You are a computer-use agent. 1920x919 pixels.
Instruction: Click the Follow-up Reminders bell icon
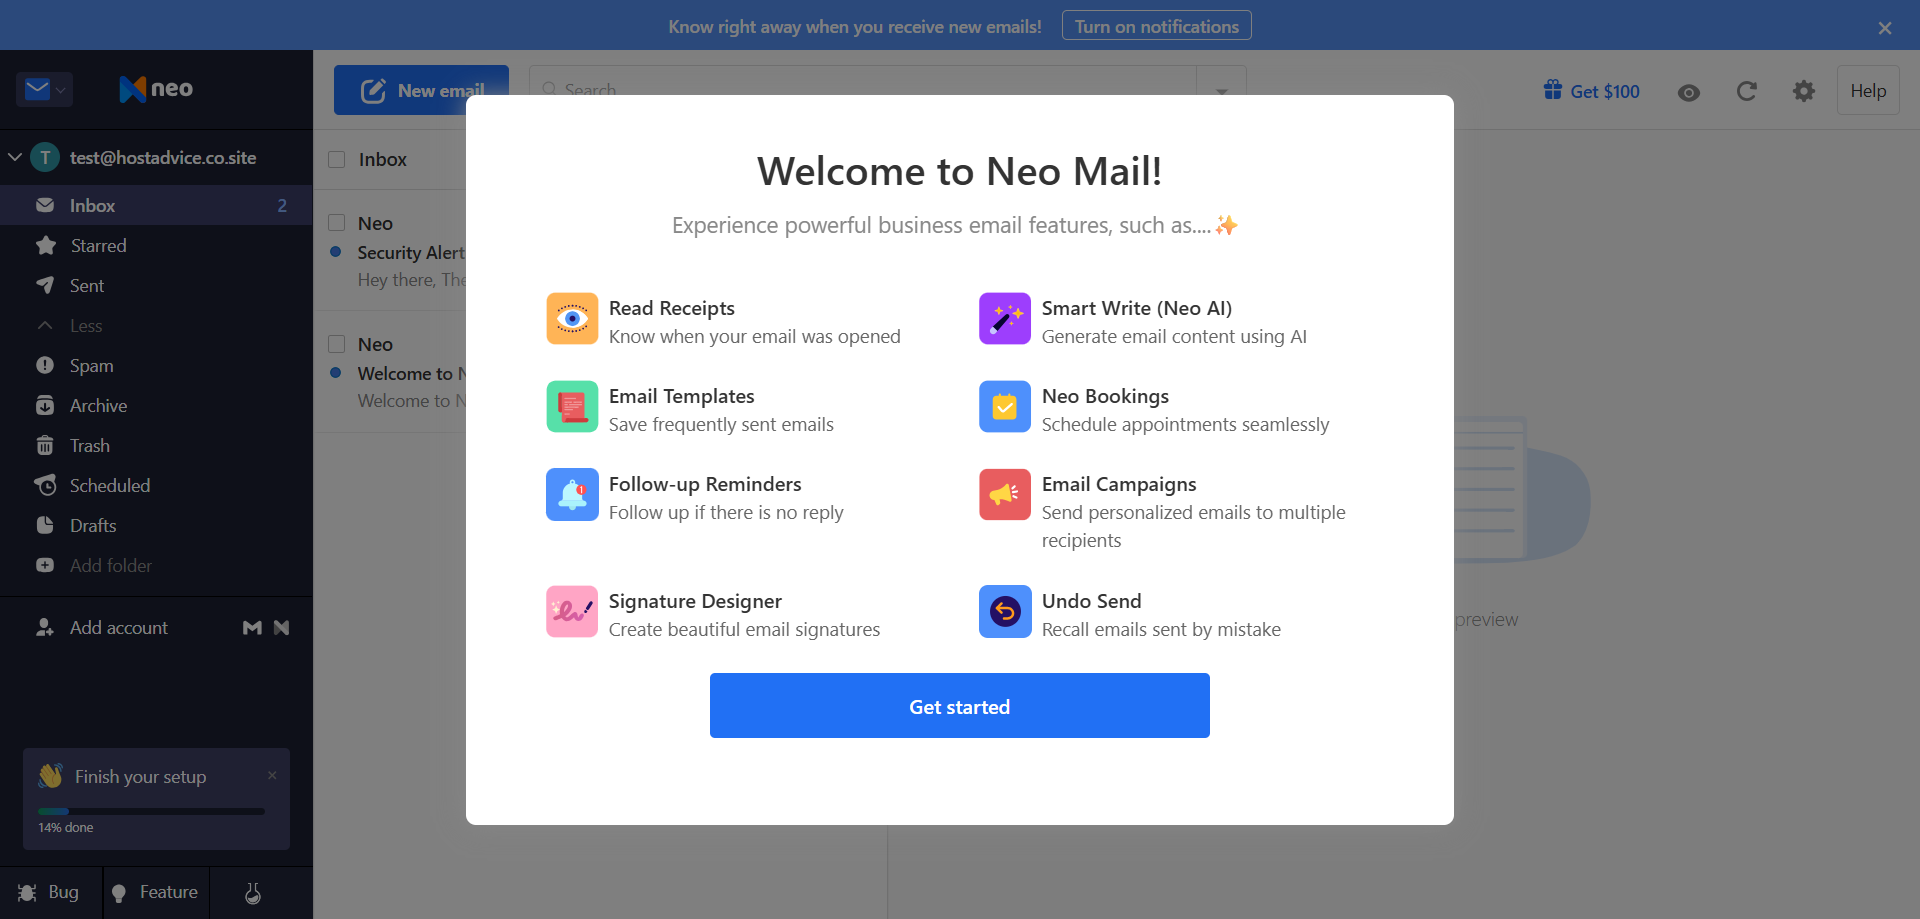tap(572, 495)
